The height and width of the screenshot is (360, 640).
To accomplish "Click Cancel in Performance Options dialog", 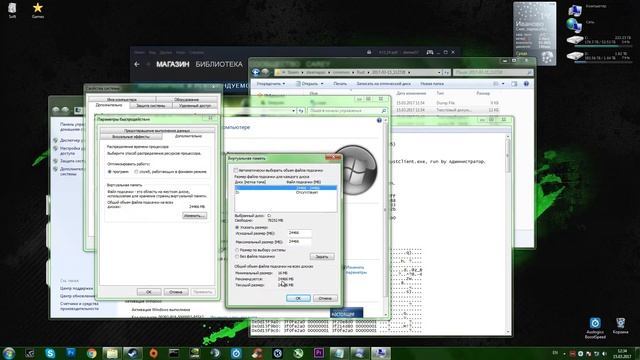I will click(176, 292).
